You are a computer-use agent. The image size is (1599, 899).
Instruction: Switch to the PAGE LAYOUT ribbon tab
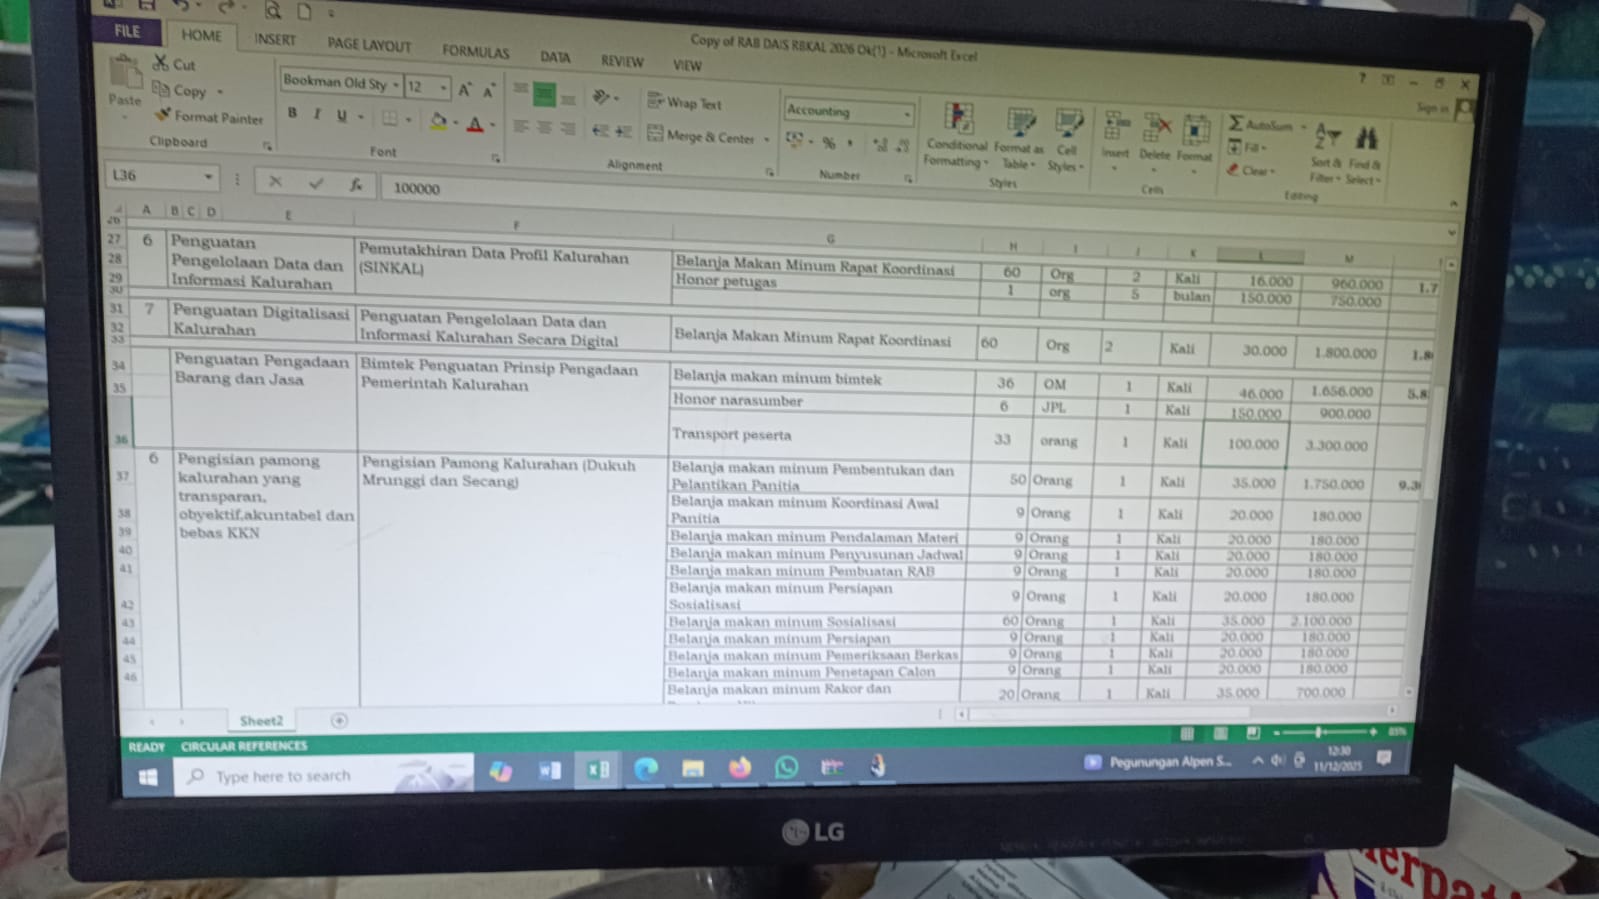click(x=369, y=45)
